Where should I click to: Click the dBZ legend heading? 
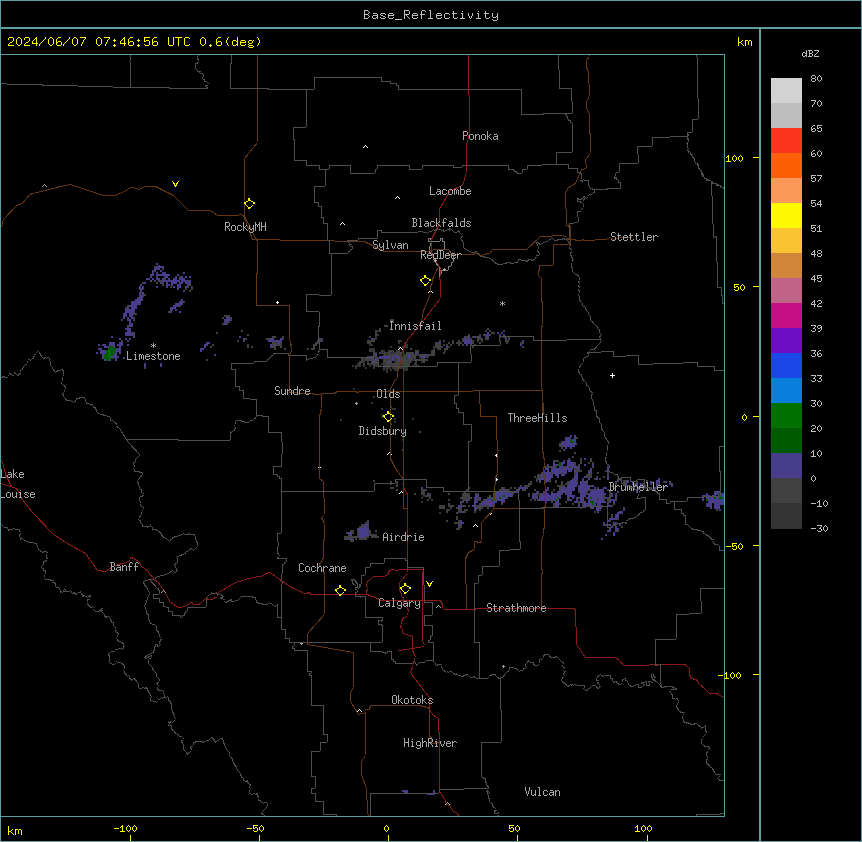click(810, 53)
